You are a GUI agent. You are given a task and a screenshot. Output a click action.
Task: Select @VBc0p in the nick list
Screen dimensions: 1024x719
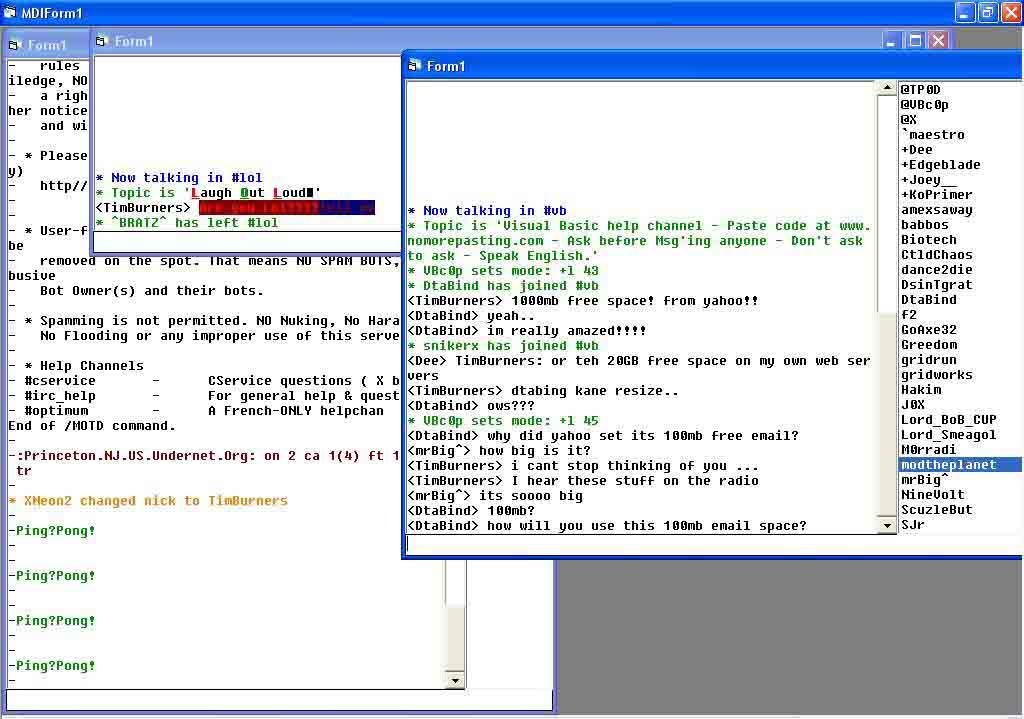tap(924, 105)
